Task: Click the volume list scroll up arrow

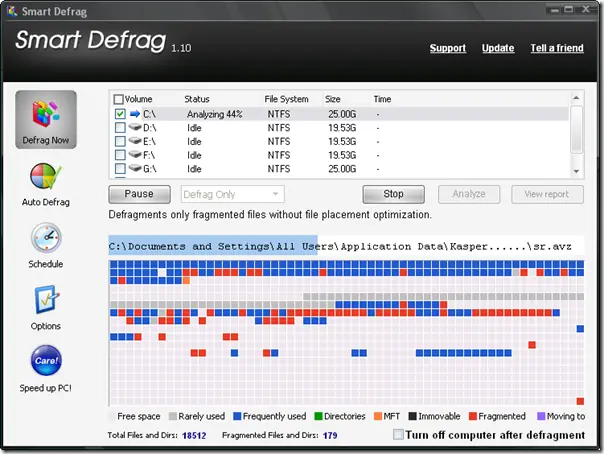Action: (576, 98)
